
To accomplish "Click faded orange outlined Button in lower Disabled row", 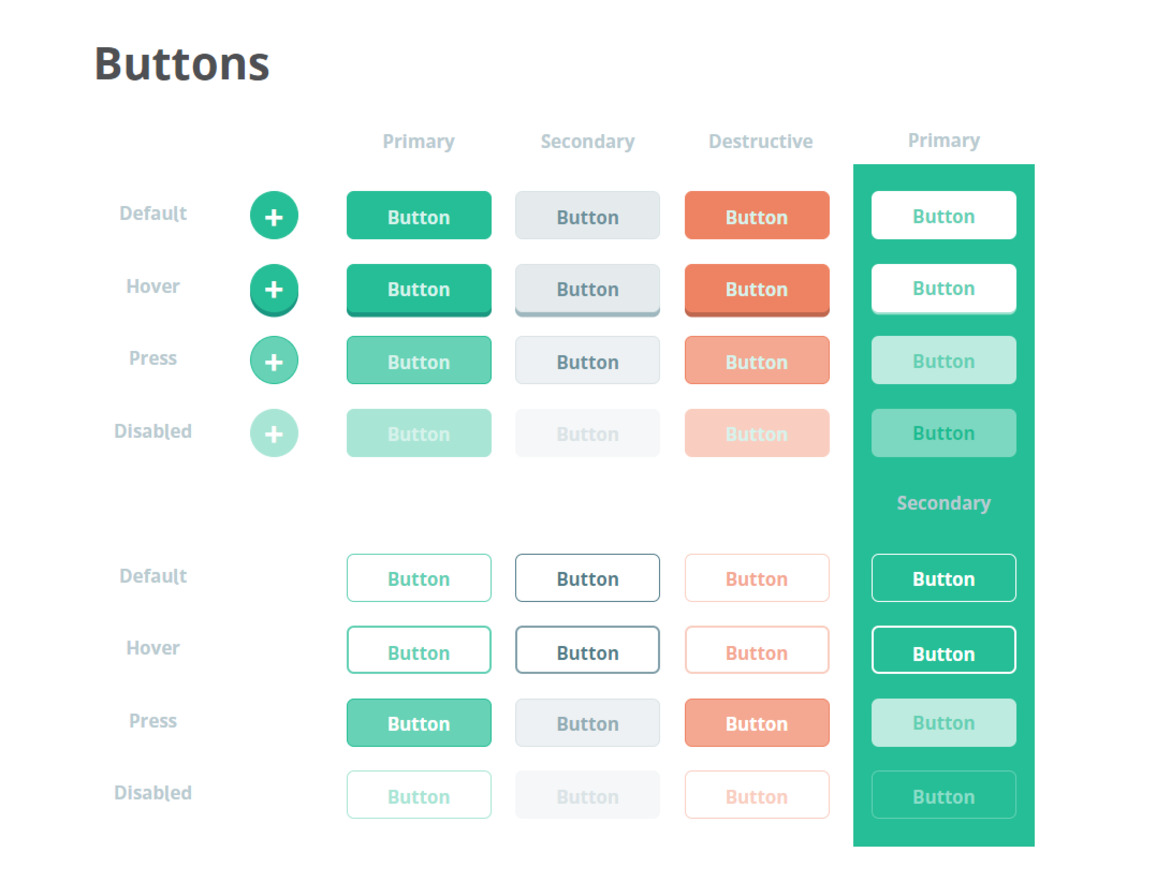I will (757, 795).
